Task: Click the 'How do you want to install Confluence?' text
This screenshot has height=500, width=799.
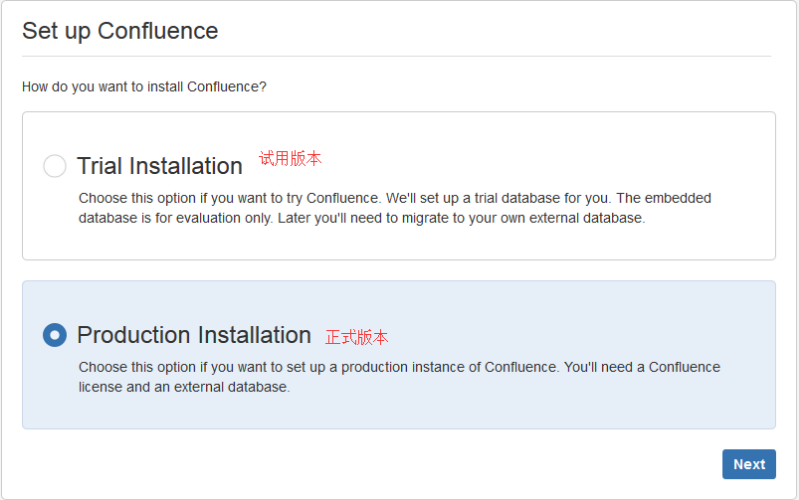Action: coord(144,87)
